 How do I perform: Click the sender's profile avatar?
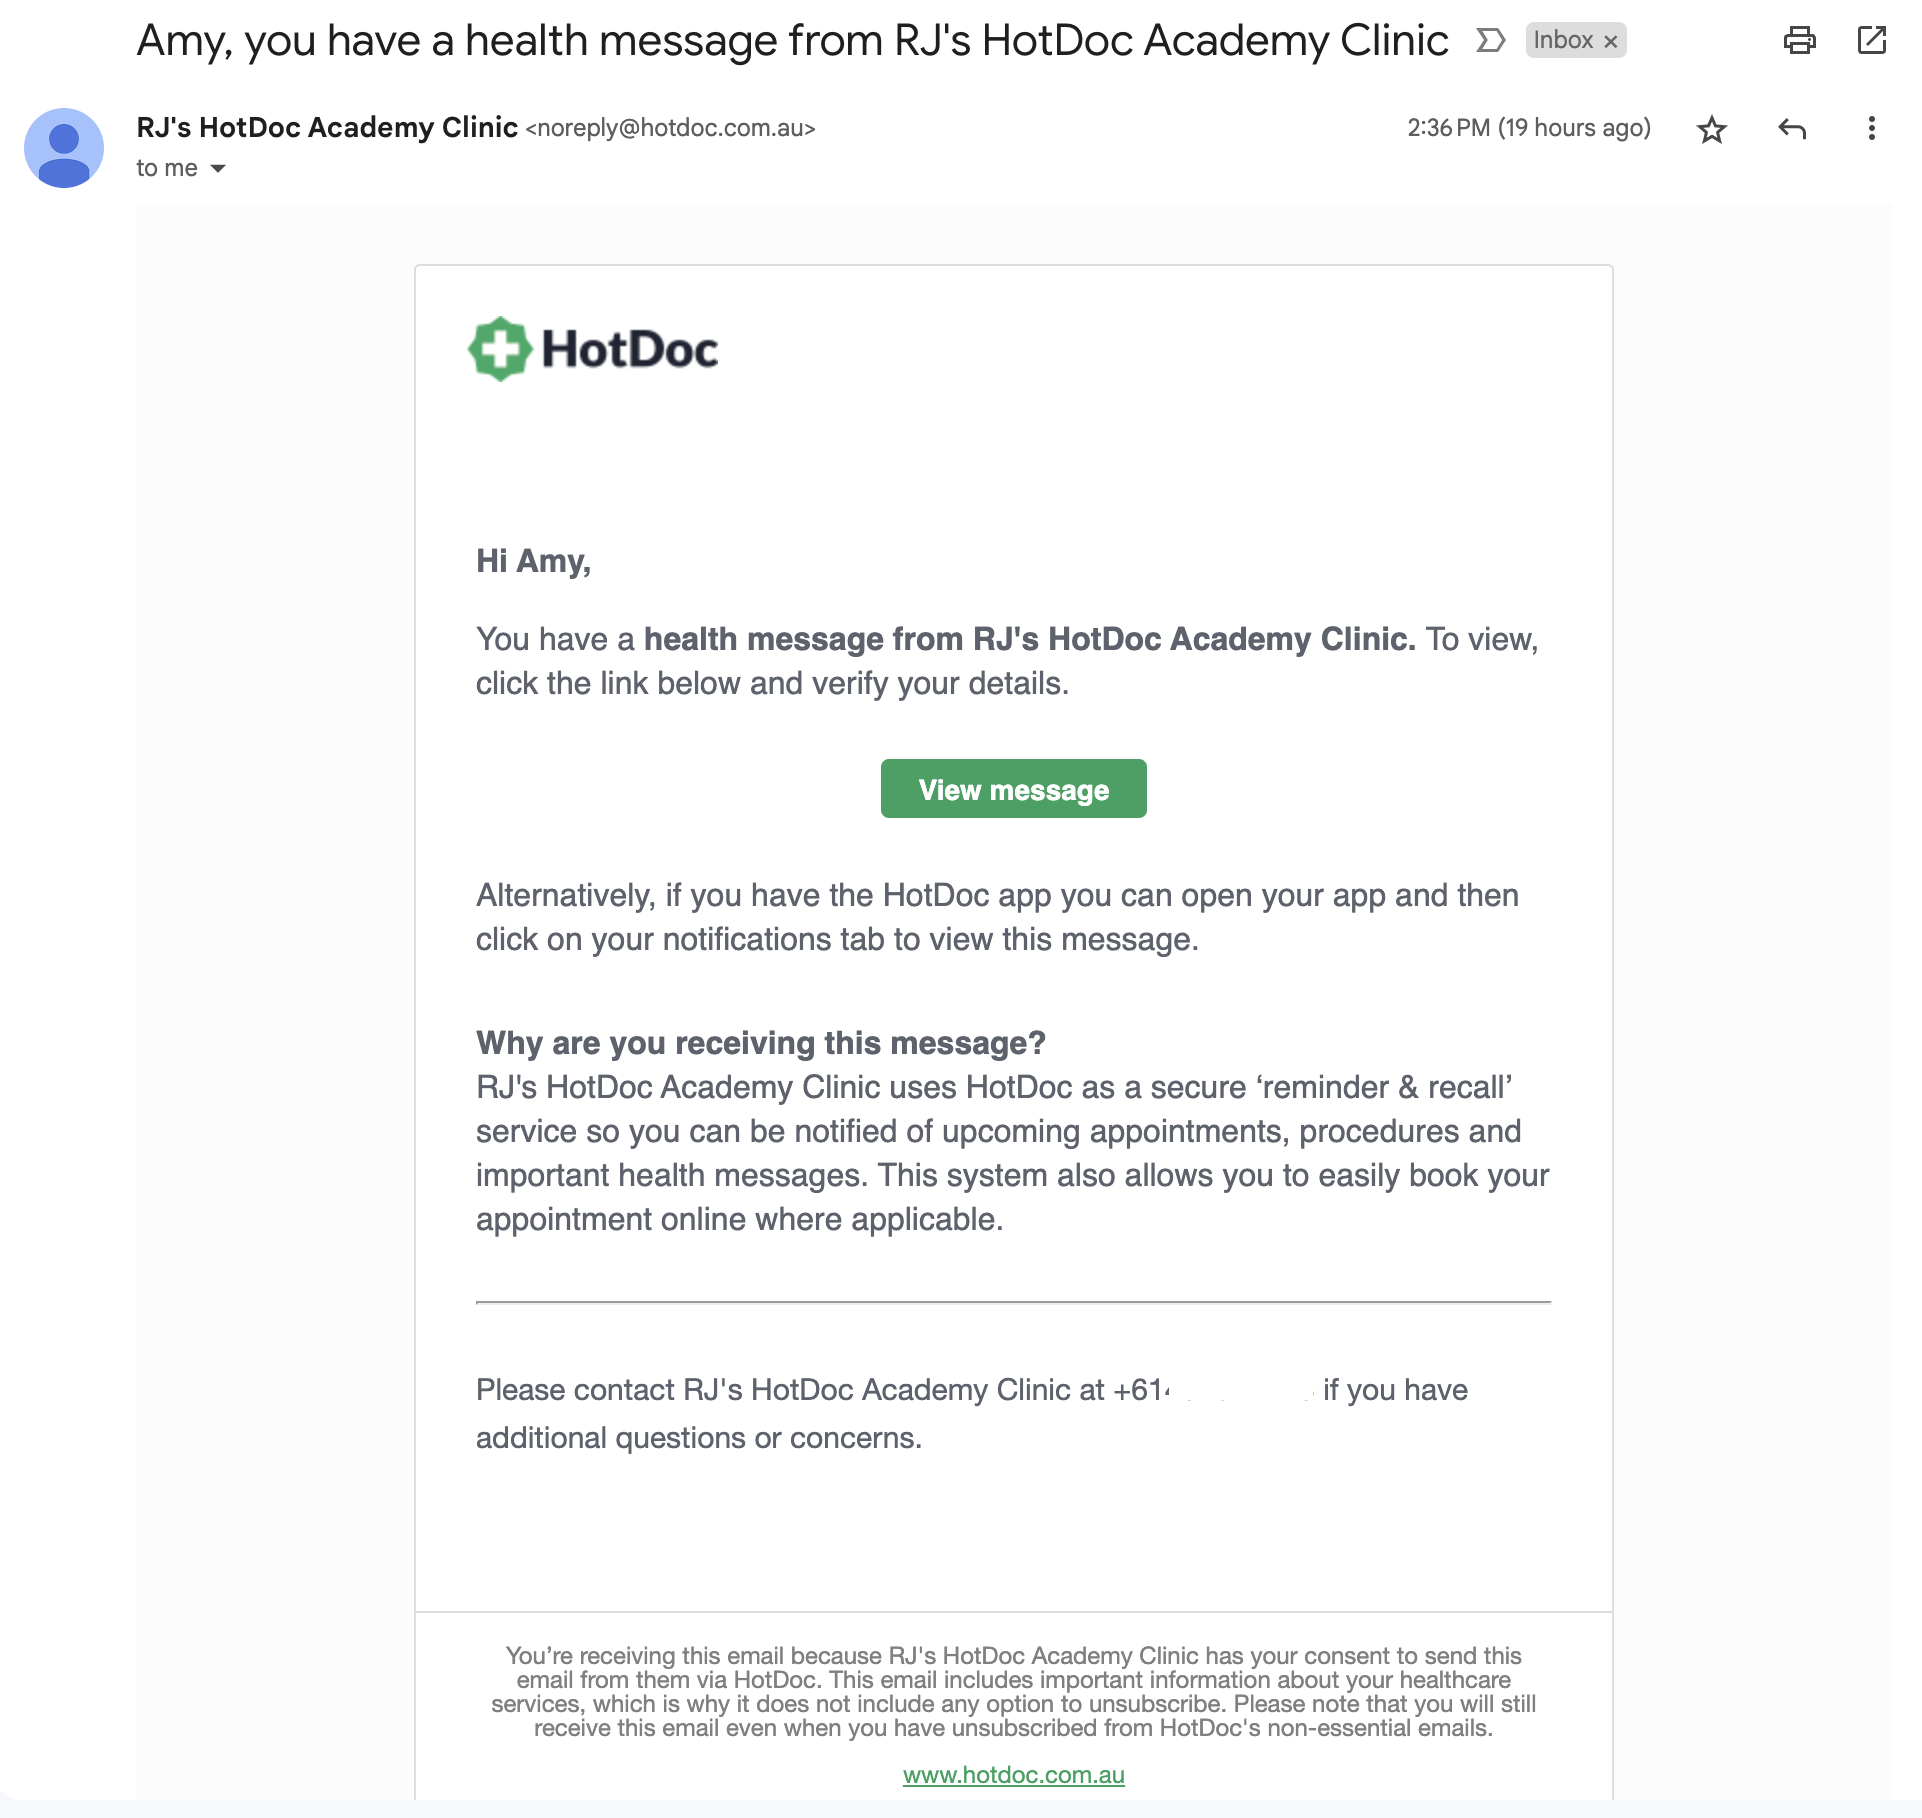pos(64,148)
